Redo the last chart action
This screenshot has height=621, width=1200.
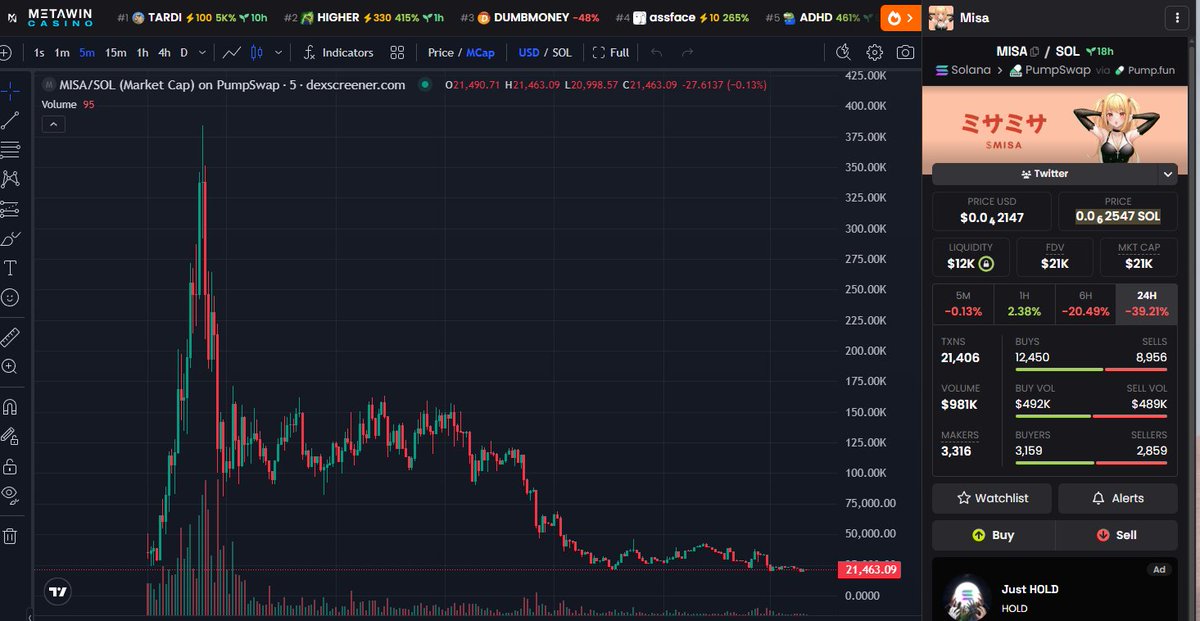pos(687,53)
